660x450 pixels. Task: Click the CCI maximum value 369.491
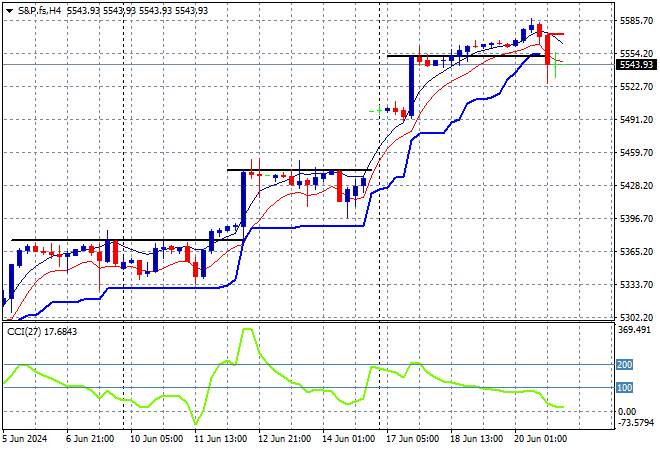point(634,330)
